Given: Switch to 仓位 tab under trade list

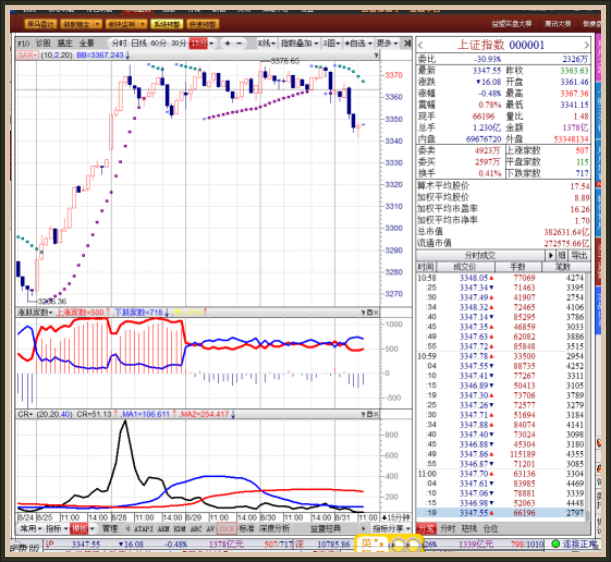Looking at the screenshot, I should click(490, 528).
